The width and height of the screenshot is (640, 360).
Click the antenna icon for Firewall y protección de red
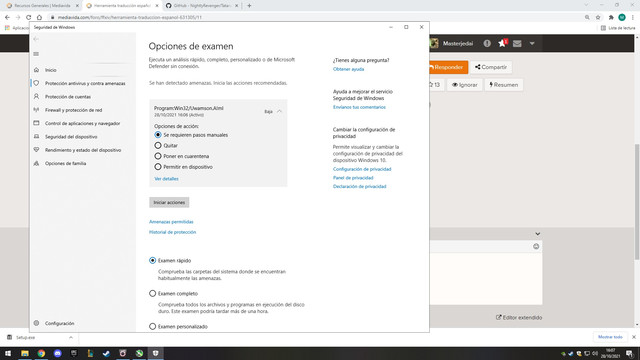pos(36,110)
